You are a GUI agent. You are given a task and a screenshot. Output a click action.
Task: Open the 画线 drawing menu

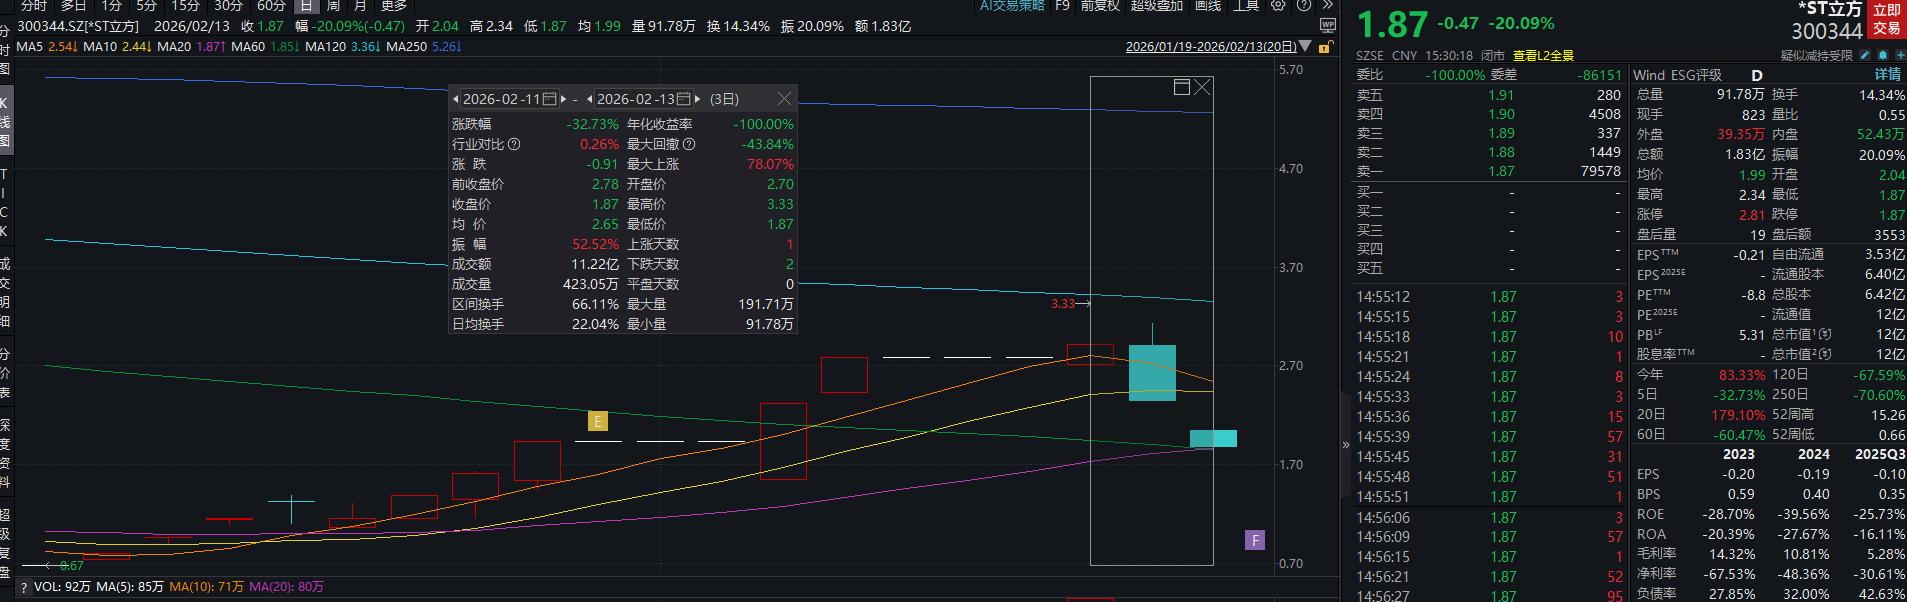(1208, 5)
